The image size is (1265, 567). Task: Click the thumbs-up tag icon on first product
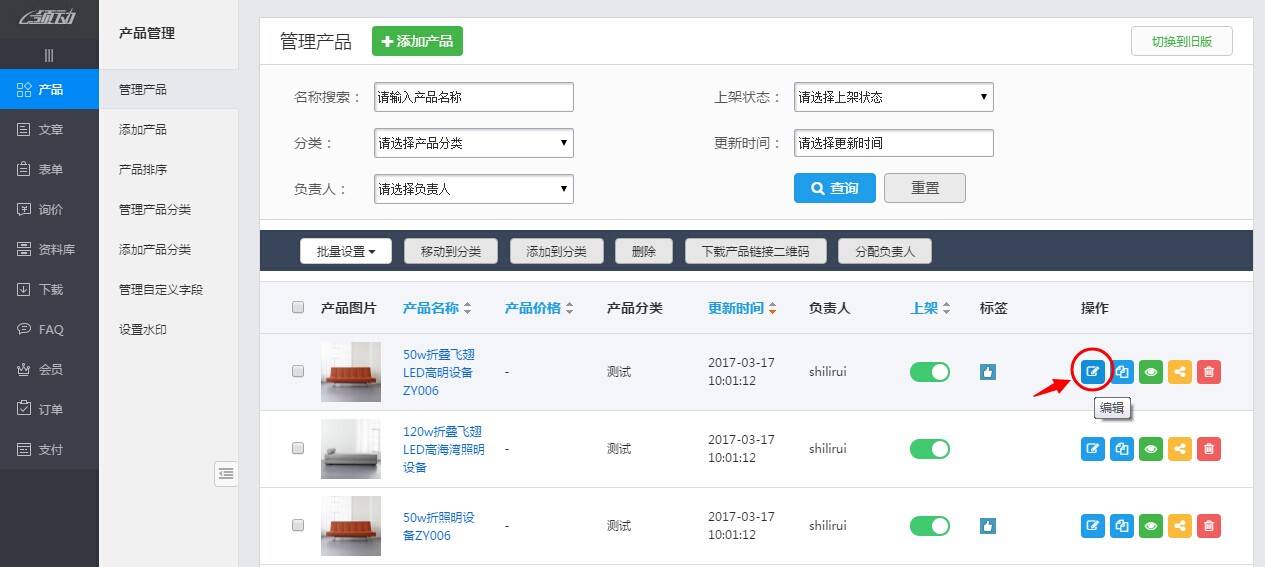(x=988, y=372)
